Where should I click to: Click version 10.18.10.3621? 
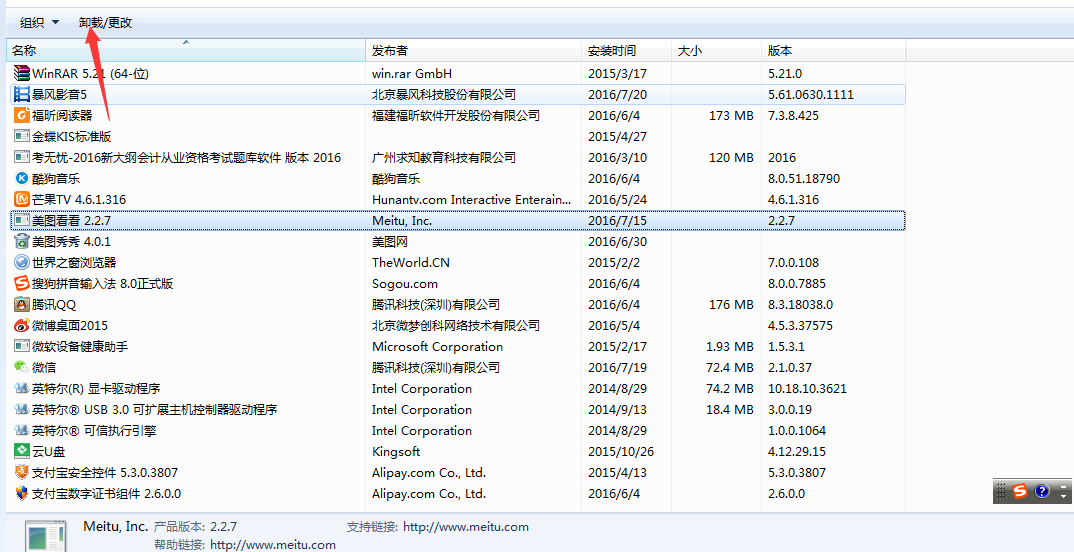pos(808,389)
